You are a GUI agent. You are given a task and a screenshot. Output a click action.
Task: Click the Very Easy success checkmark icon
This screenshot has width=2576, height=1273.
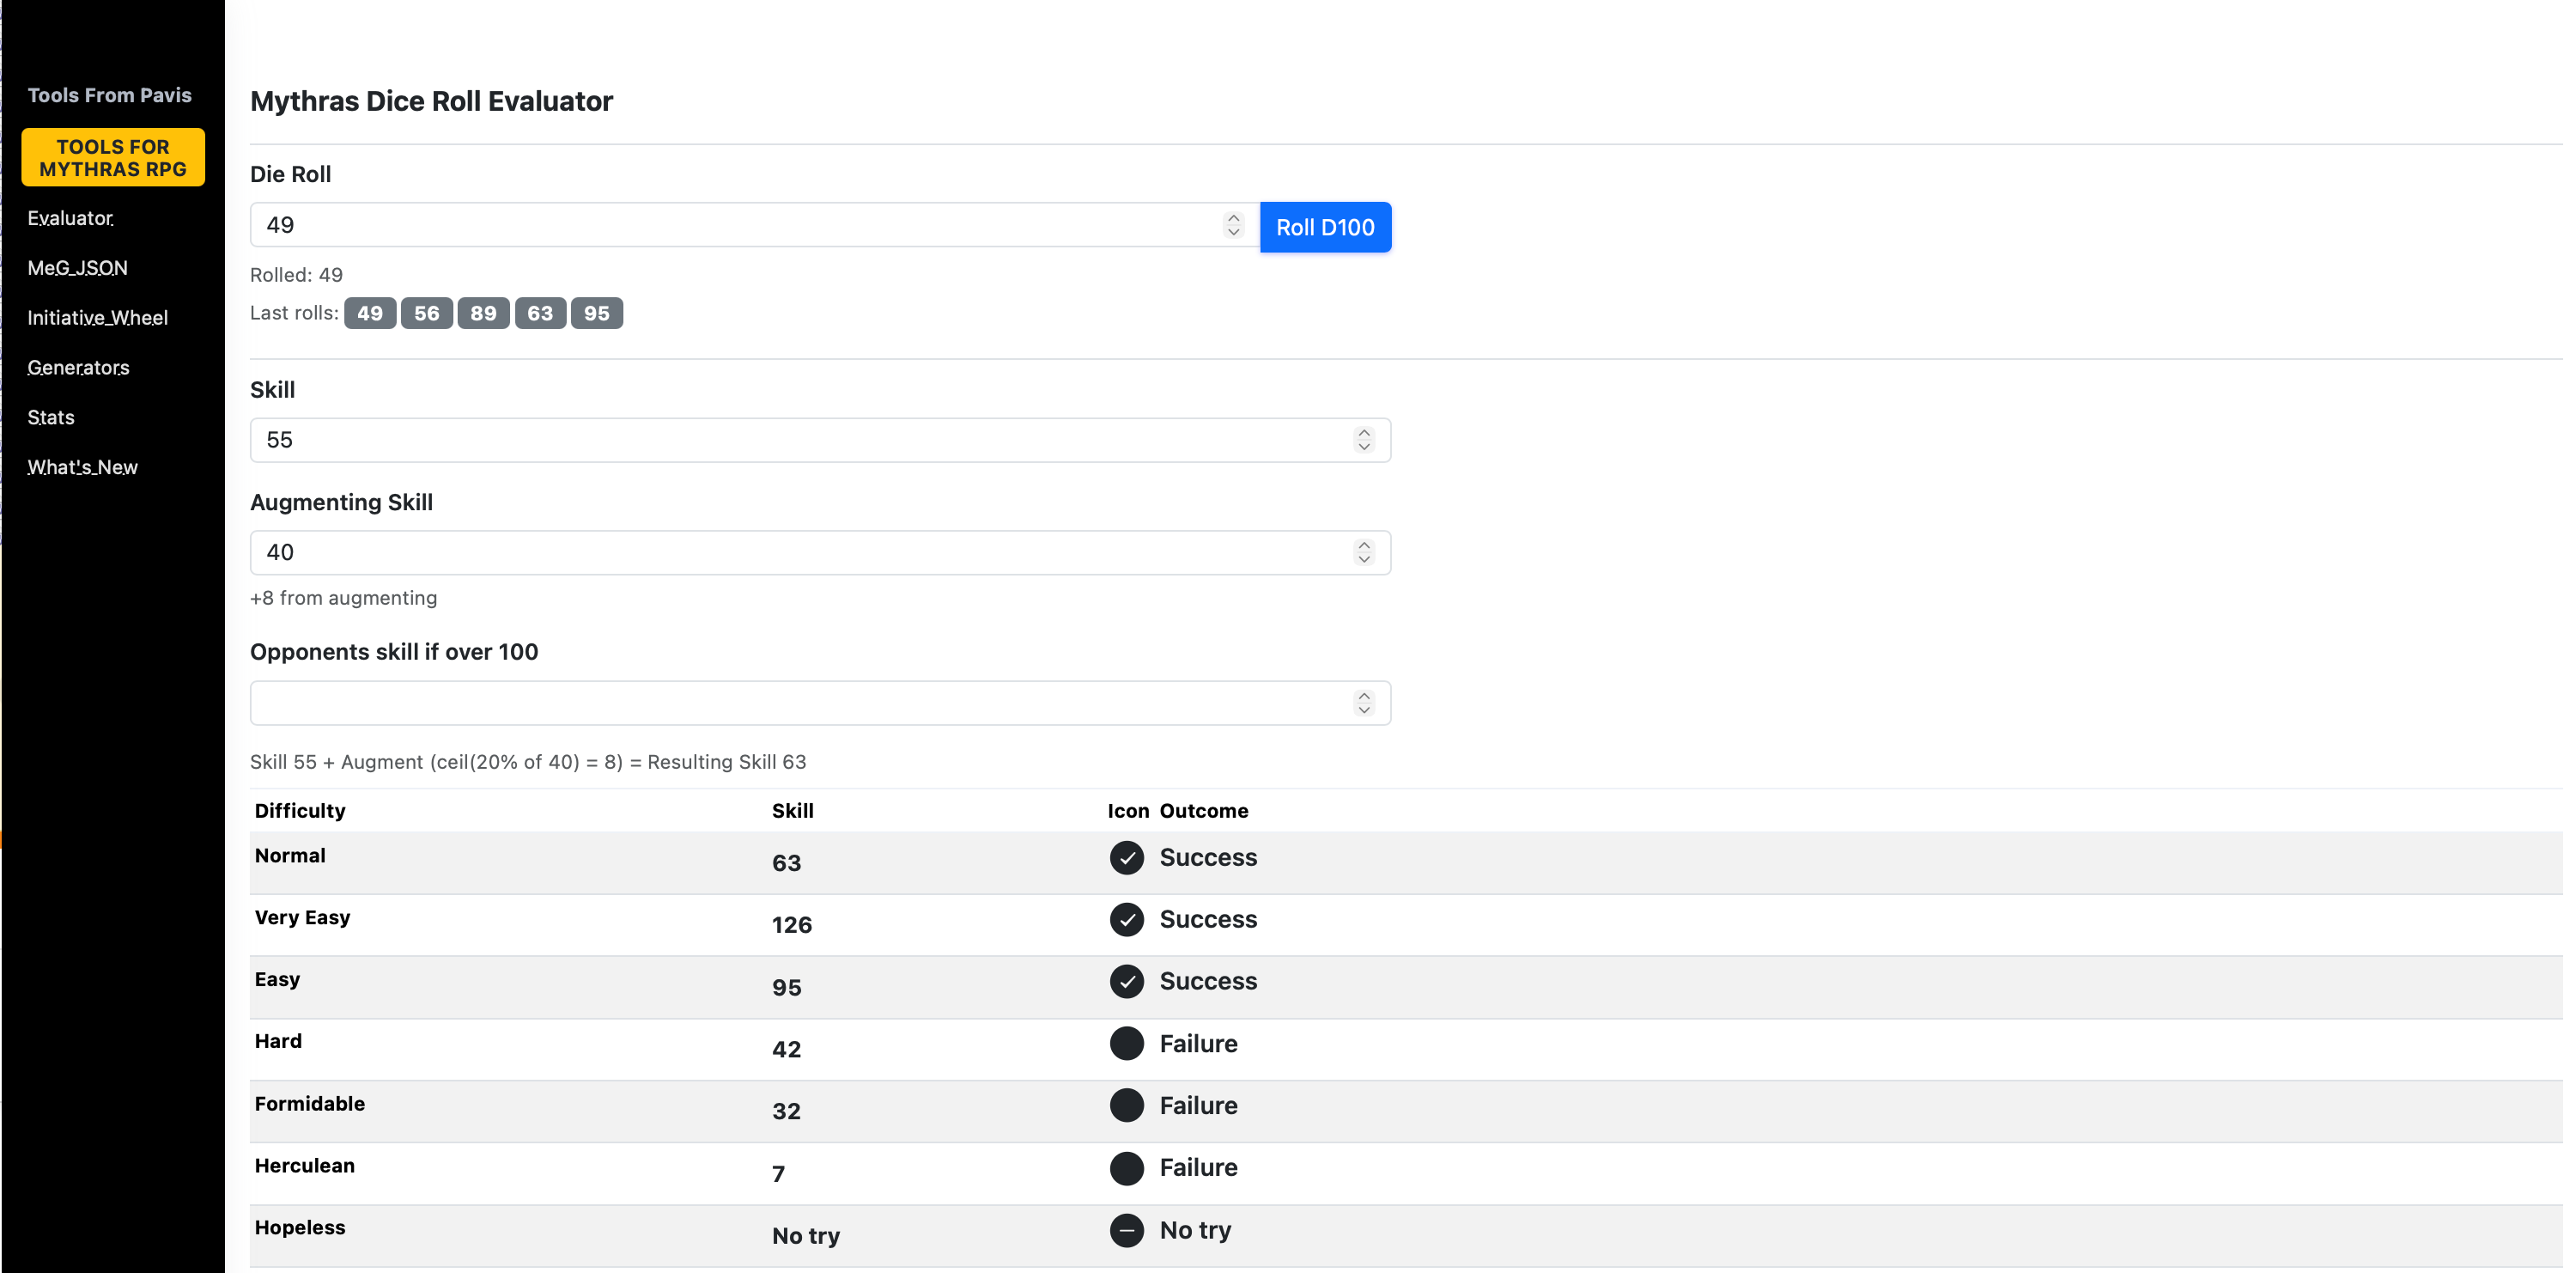(1126, 920)
